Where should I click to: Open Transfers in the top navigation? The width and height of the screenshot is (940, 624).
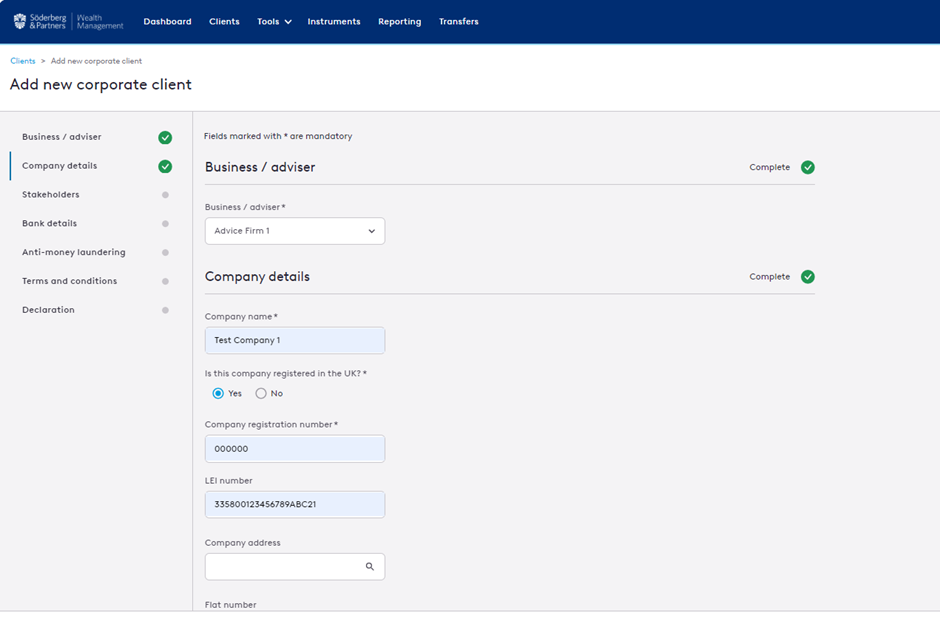(x=458, y=22)
